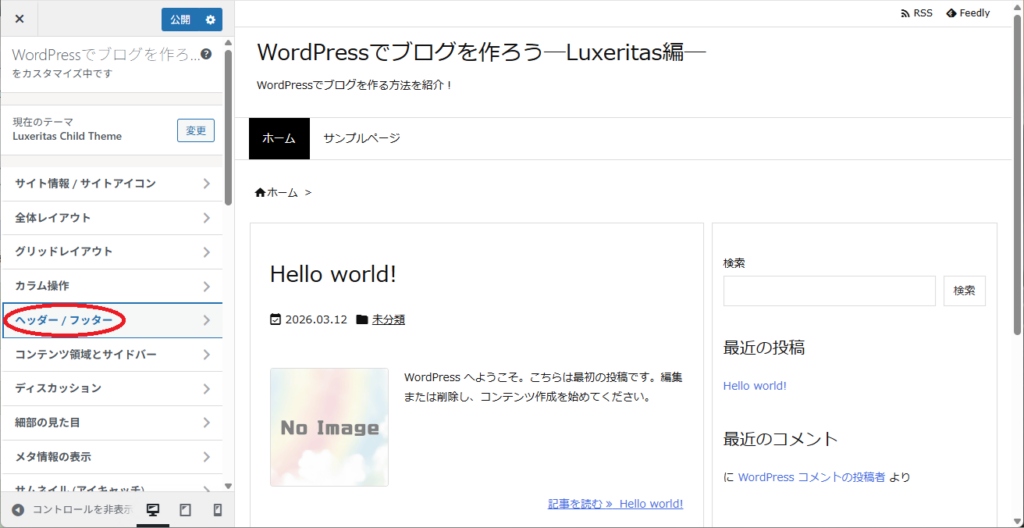Screen dimensions: 1024x528
Task: Click folder icon beside 未分類
Action: click(362, 320)
